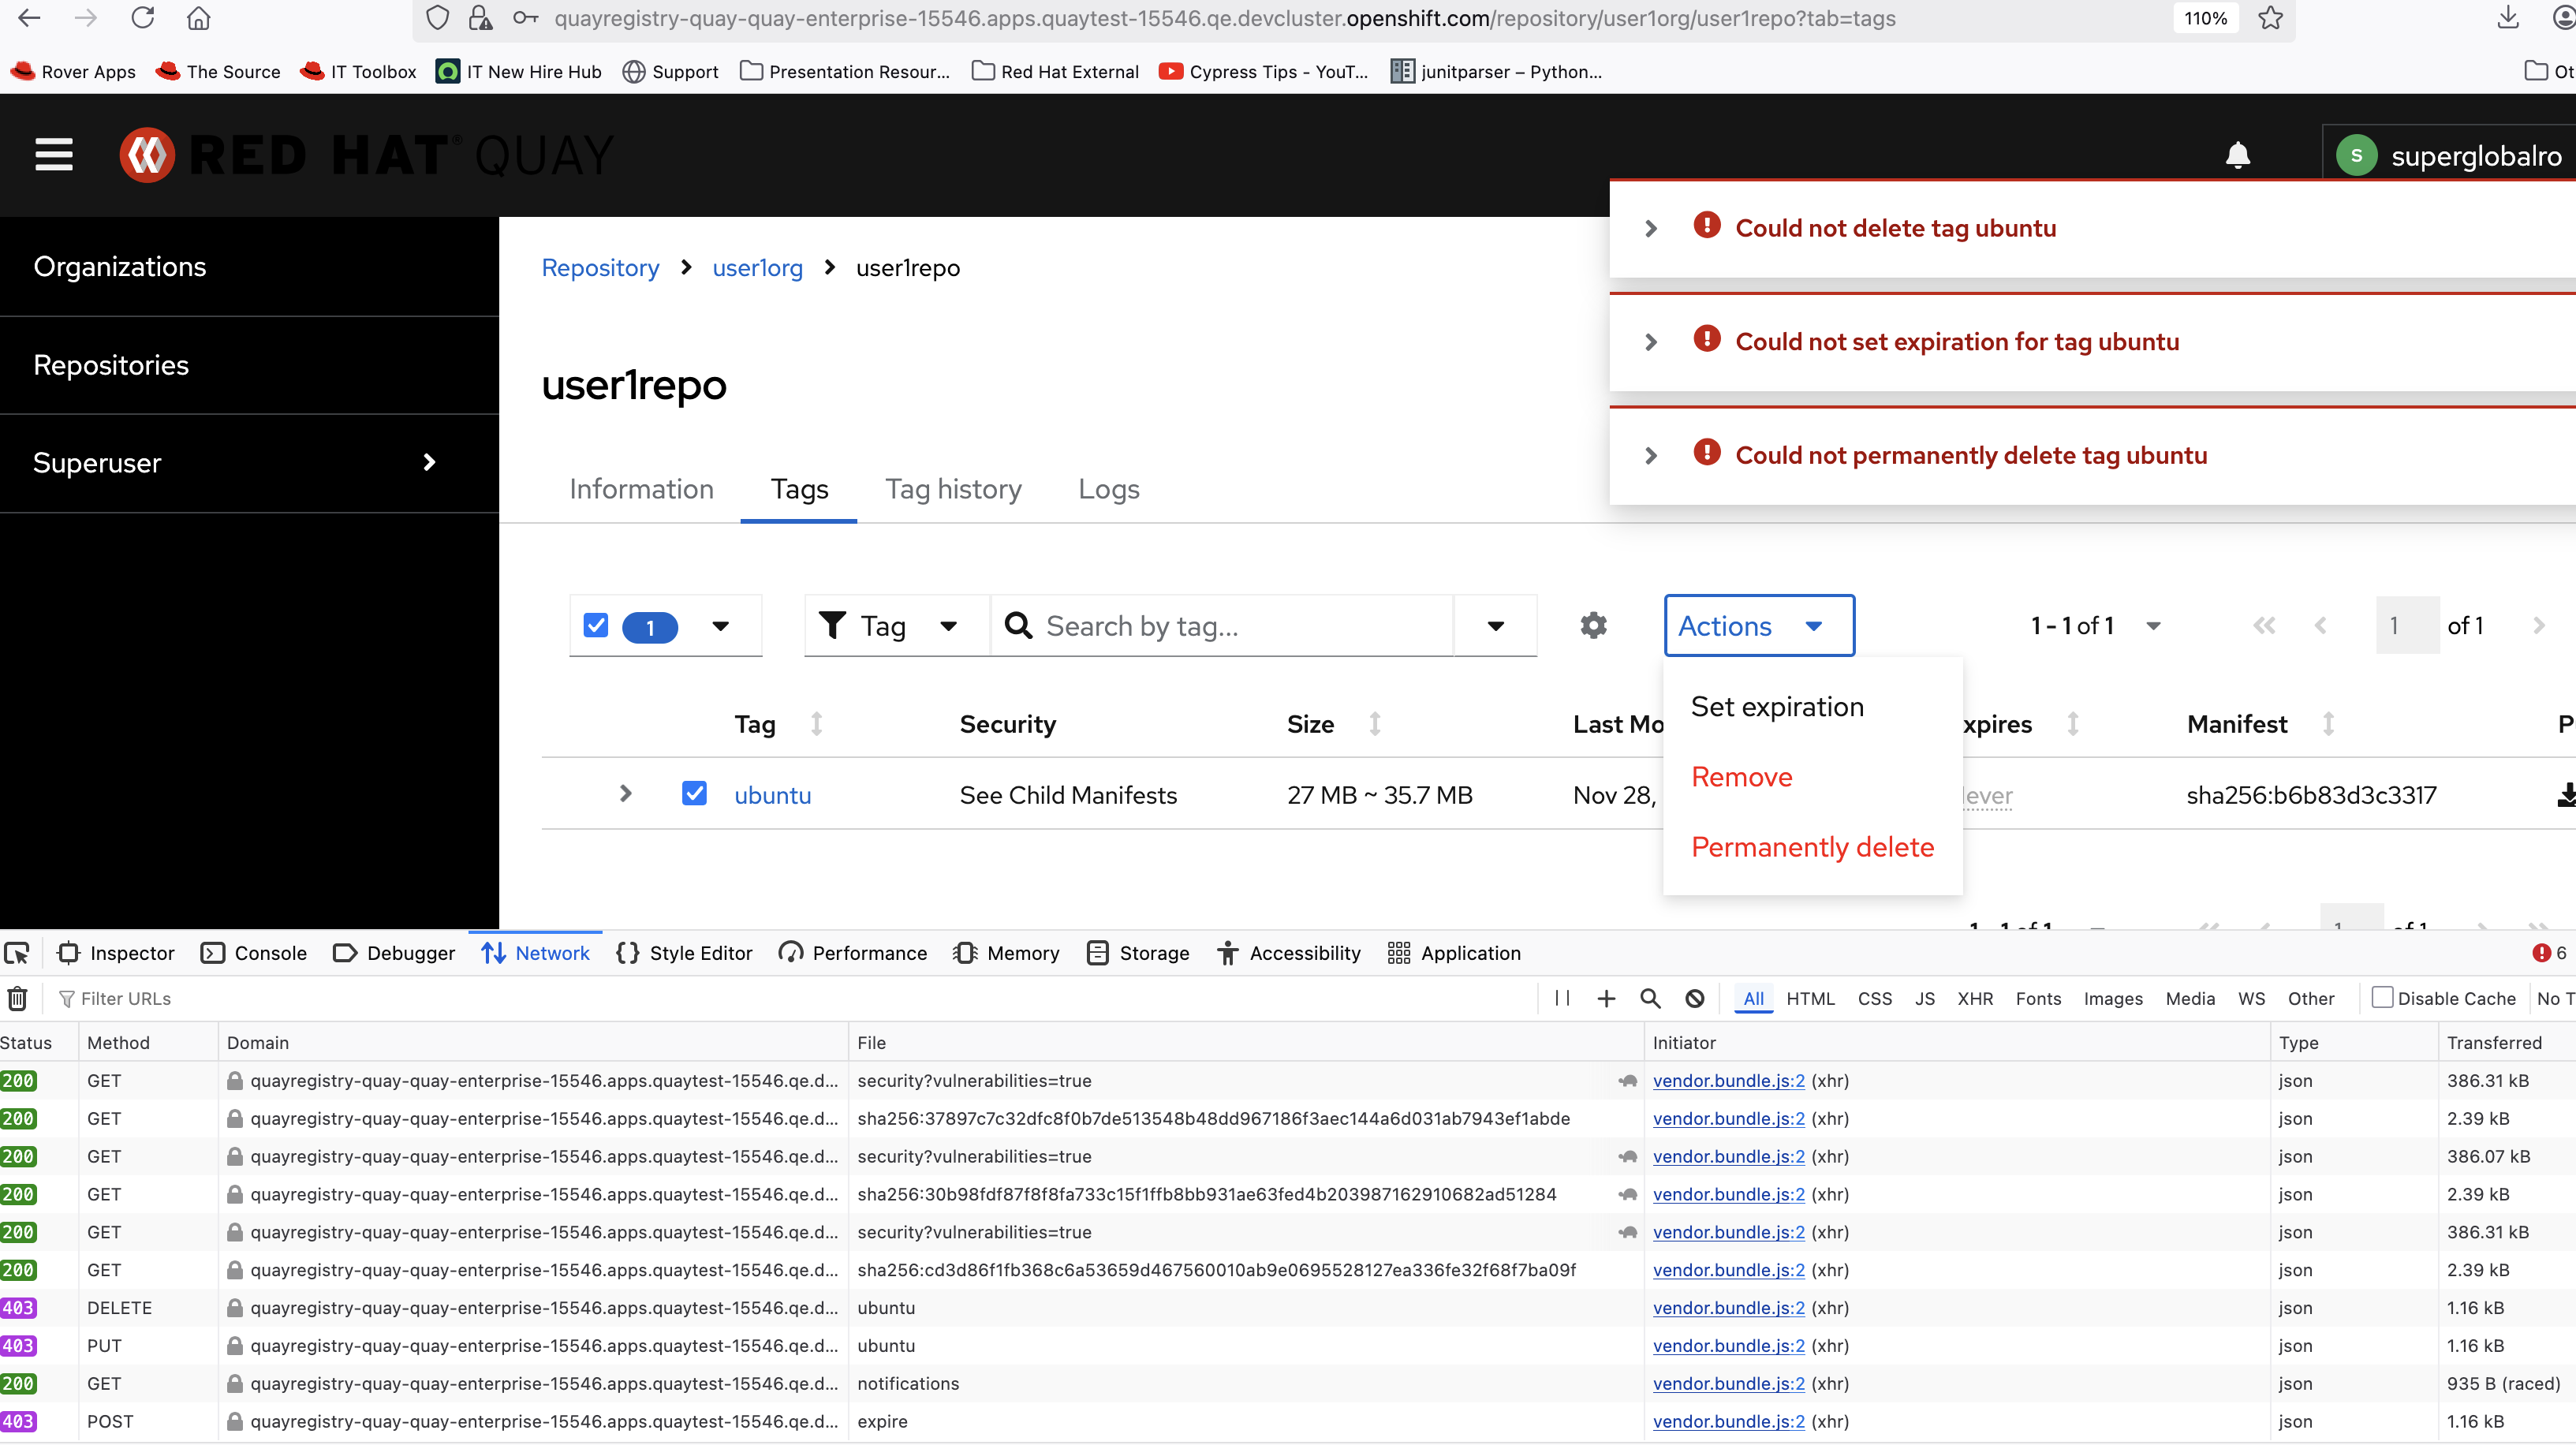Choose Permanently delete from Actions menu
Viewport: 2576px width, 1445px height.
(1812, 847)
